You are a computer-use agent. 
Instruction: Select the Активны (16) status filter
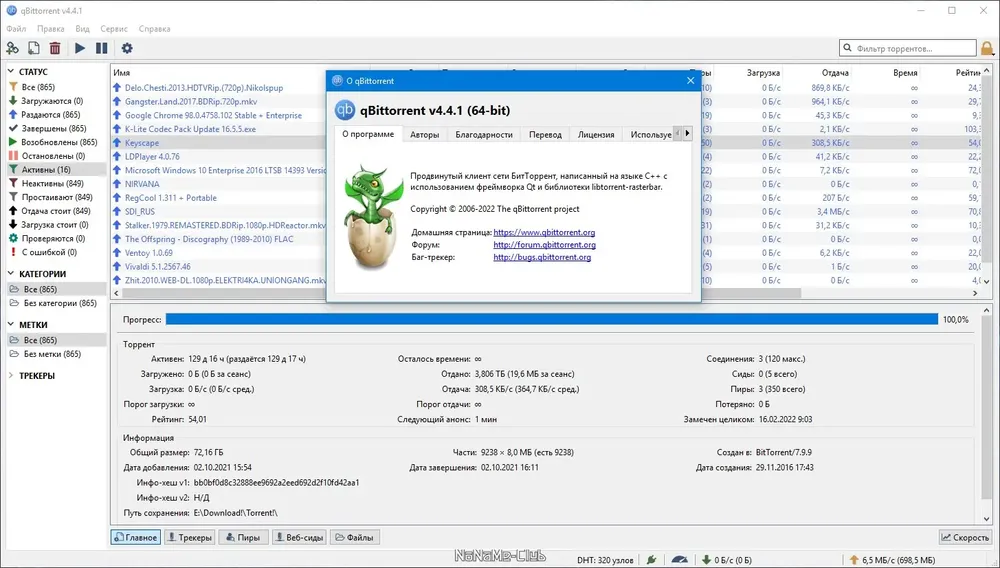click(56, 170)
